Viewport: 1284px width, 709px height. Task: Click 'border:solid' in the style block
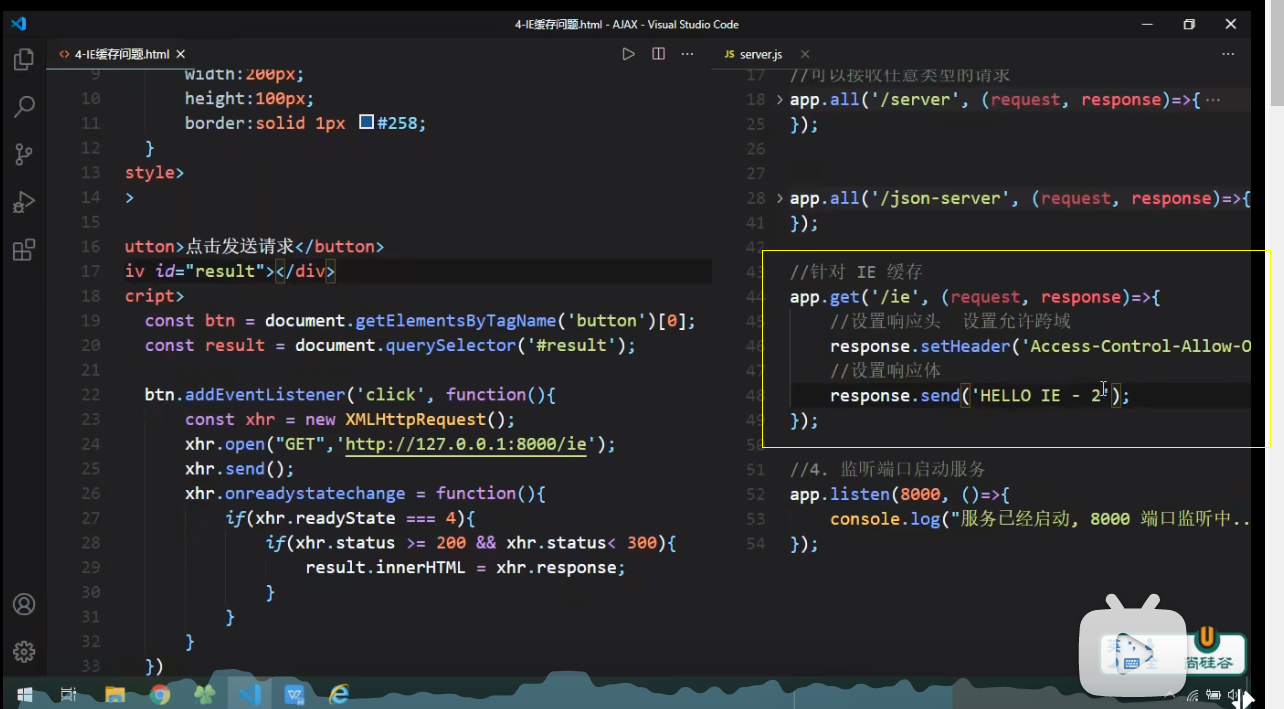245,123
